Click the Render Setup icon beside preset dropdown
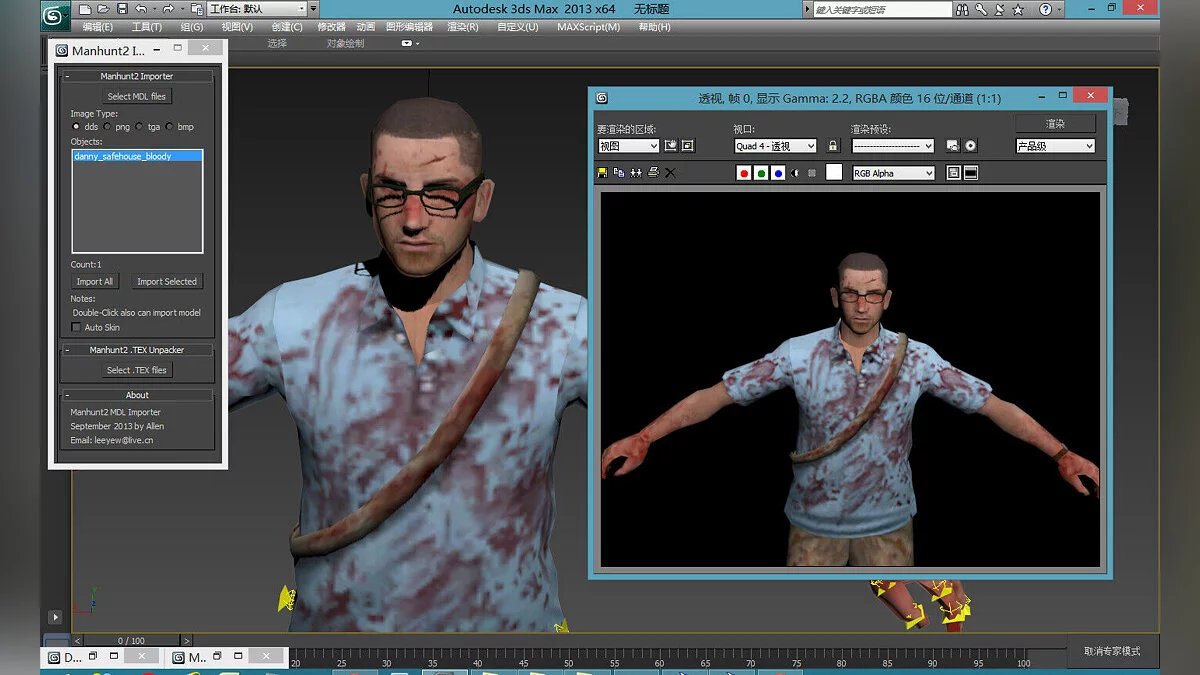This screenshot has height=675, width=1200. click(x=953, y=146)
